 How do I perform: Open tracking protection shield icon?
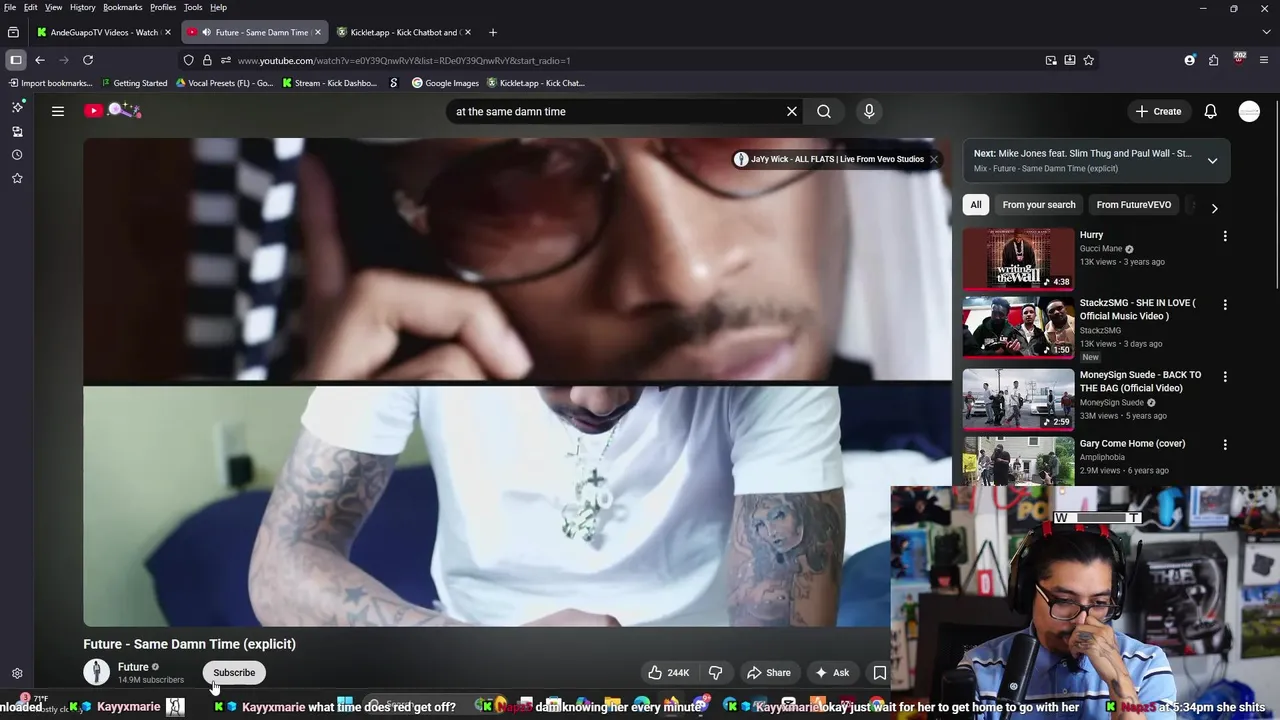click(x=188, y=60)
